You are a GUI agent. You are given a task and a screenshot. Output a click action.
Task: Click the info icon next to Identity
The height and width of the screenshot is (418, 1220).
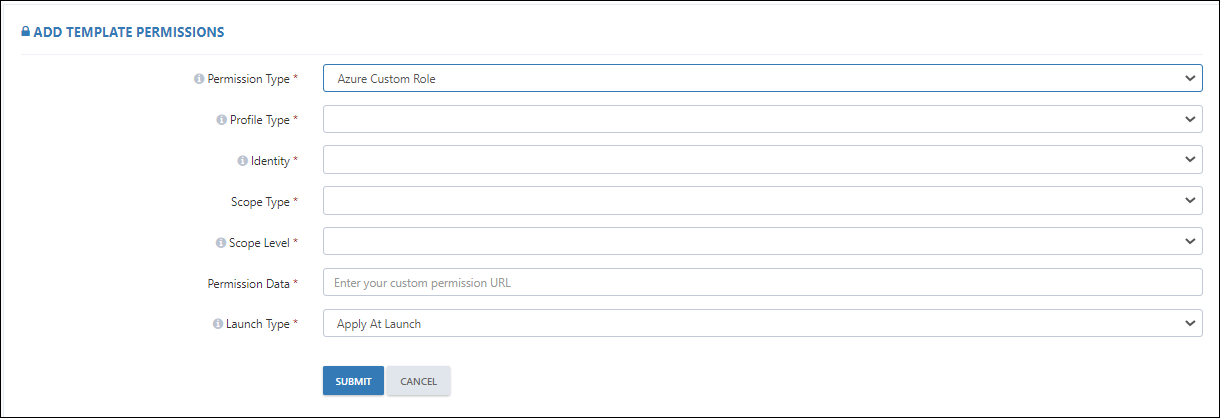click(x=242, y=161)
